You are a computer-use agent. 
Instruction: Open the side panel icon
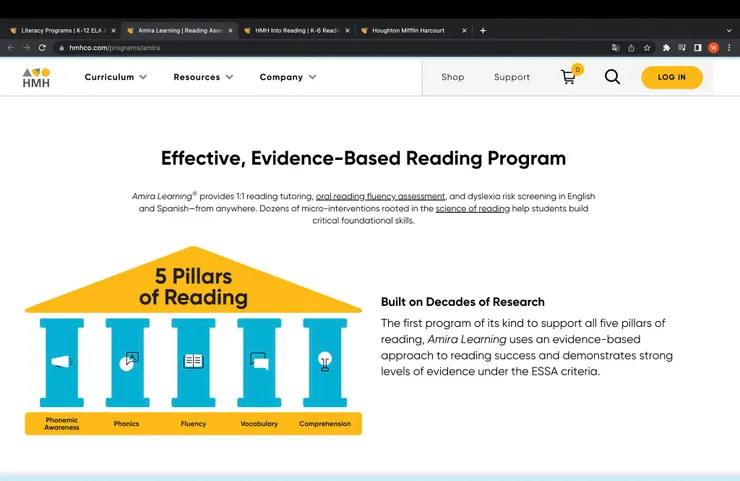698,48
